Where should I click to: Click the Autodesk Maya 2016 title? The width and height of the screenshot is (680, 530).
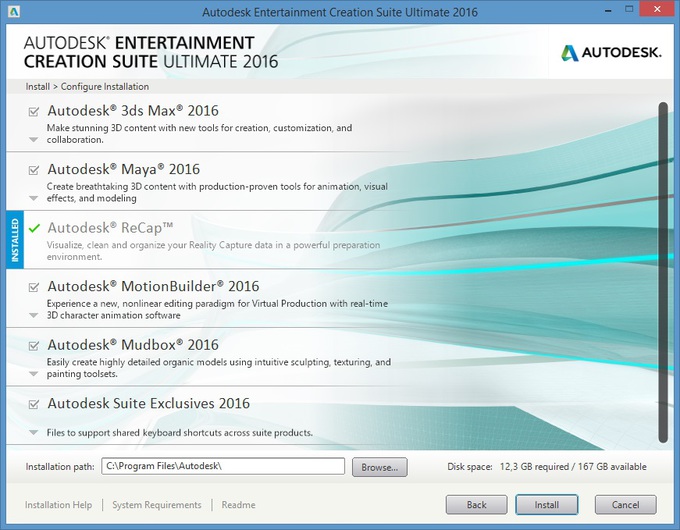pyautogui.click(x=124, y=169)
